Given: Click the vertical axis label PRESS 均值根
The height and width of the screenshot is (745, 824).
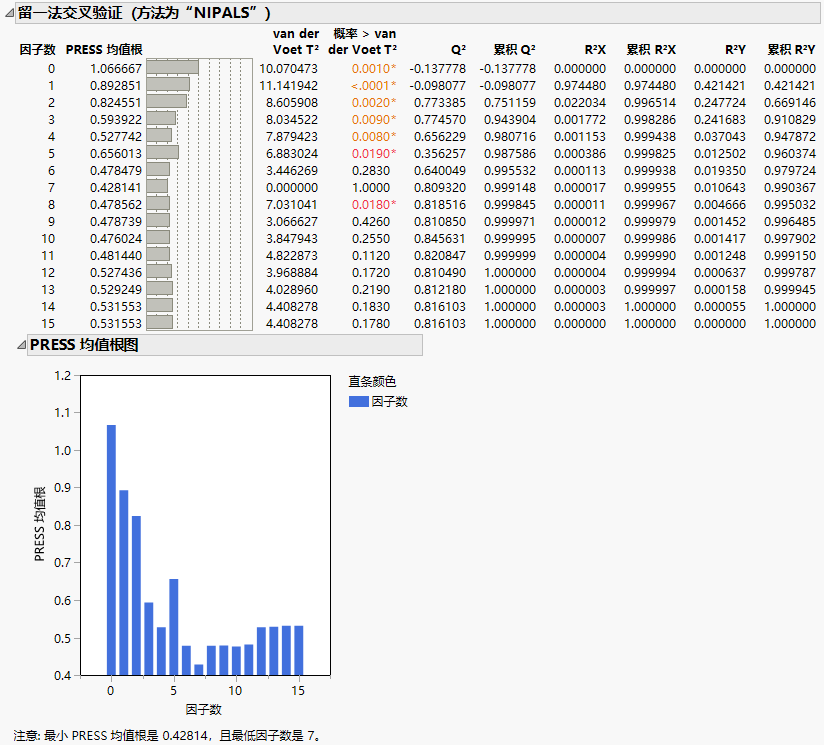Looking at the screenshot, I should tap(40, 525).
